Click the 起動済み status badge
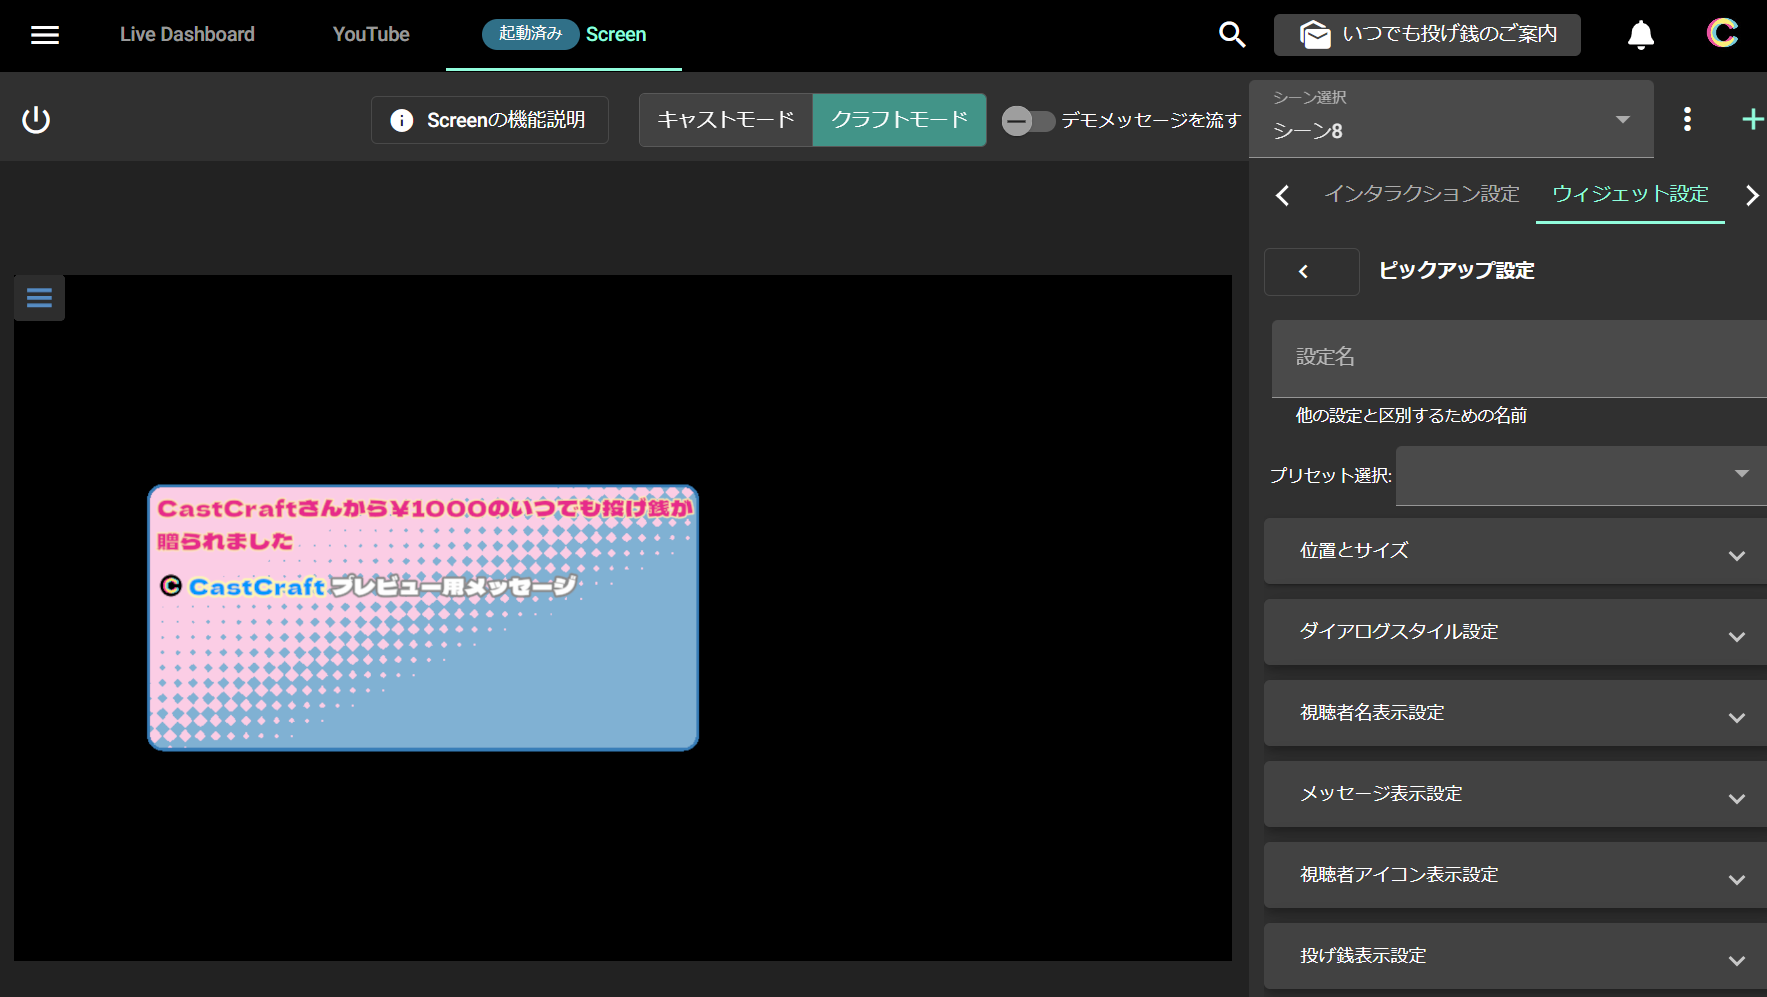The width and height of the screenshot is (1767, 997). coord(531,34)
